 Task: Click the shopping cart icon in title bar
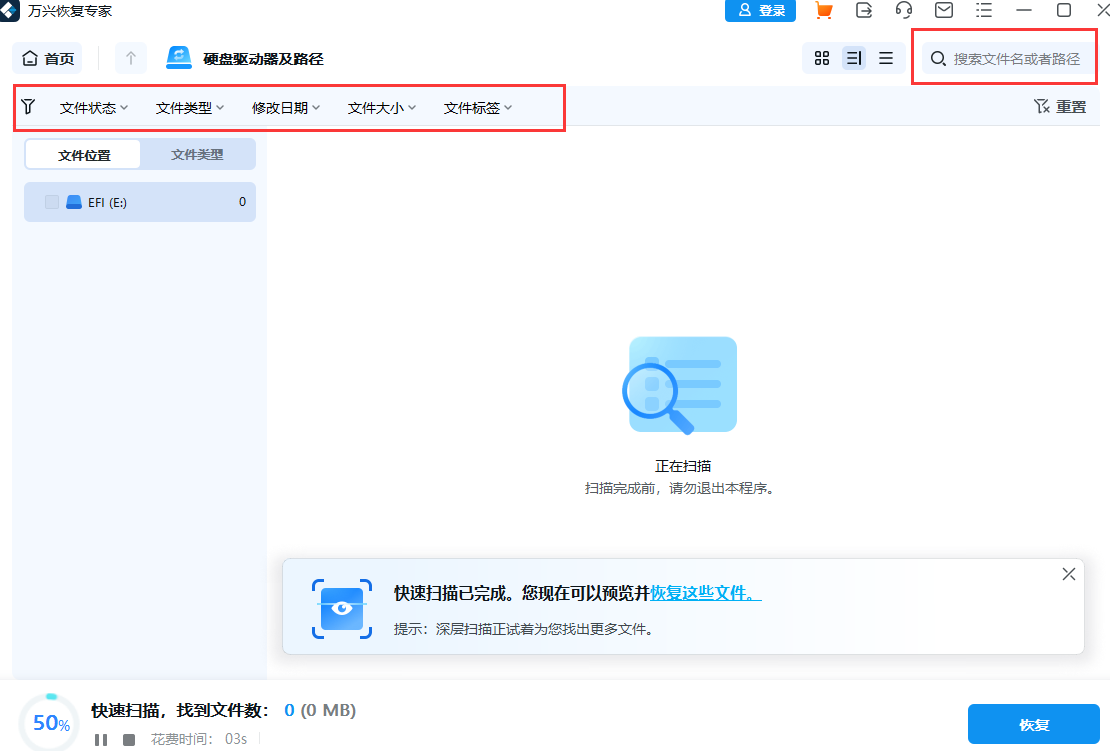pyautogui.click(x=824, y=11)
